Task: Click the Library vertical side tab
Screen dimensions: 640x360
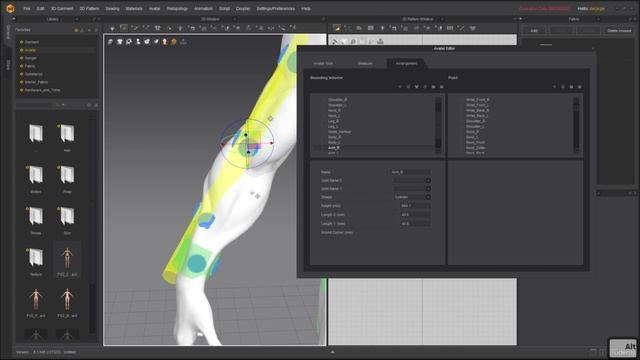Action: tap(8, 32)
